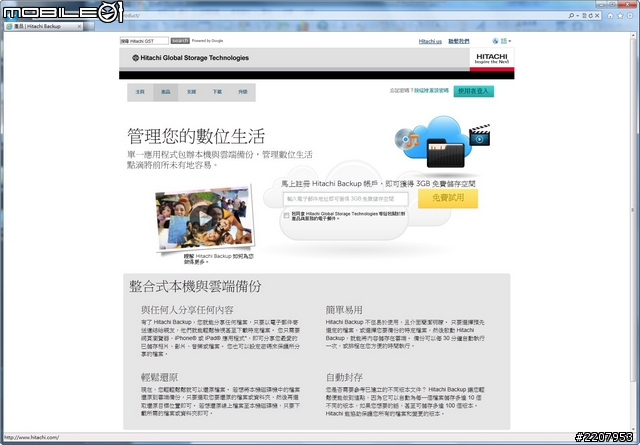Click the HITACHI Inspire the Next logo
The image size is (640, 445).
492,58
